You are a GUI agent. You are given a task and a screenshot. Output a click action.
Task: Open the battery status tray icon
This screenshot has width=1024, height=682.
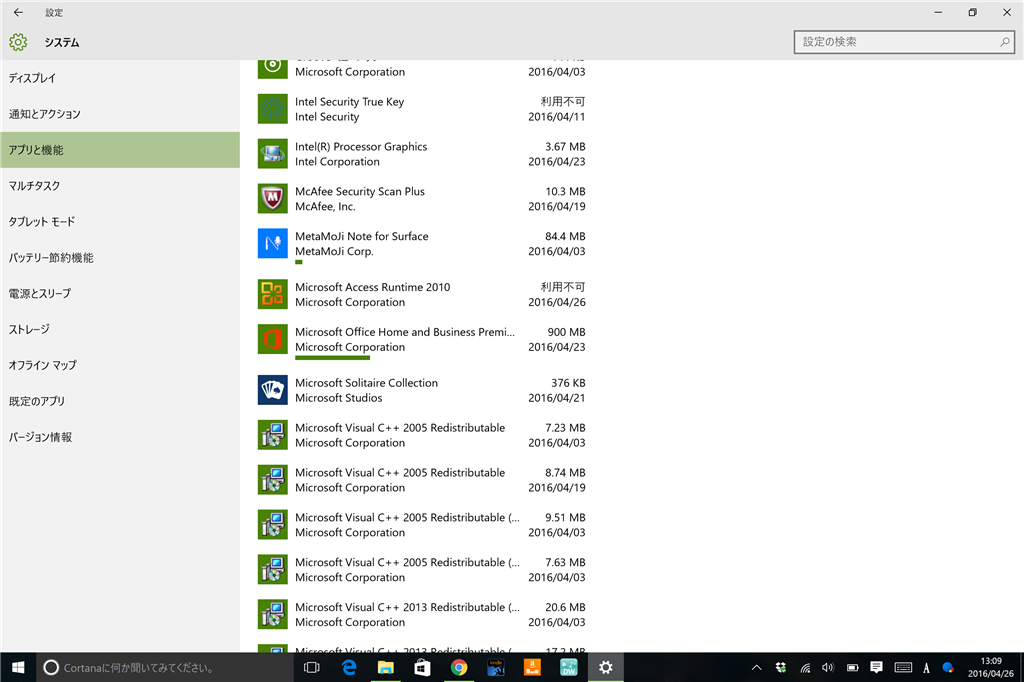(852, 668)
